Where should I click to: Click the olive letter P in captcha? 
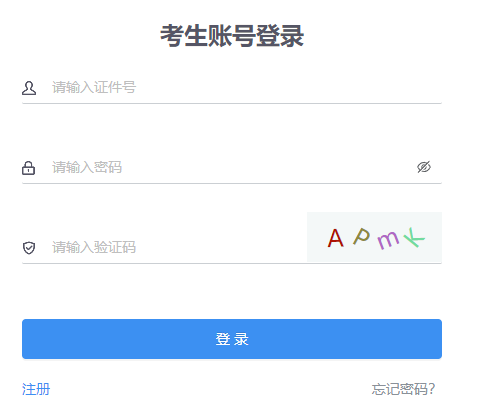(362, 236)
